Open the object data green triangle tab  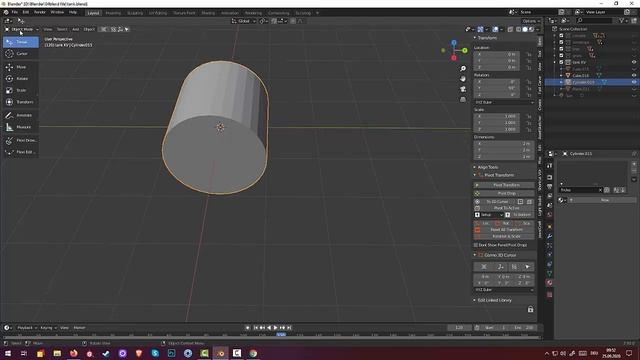pos(549,273)
